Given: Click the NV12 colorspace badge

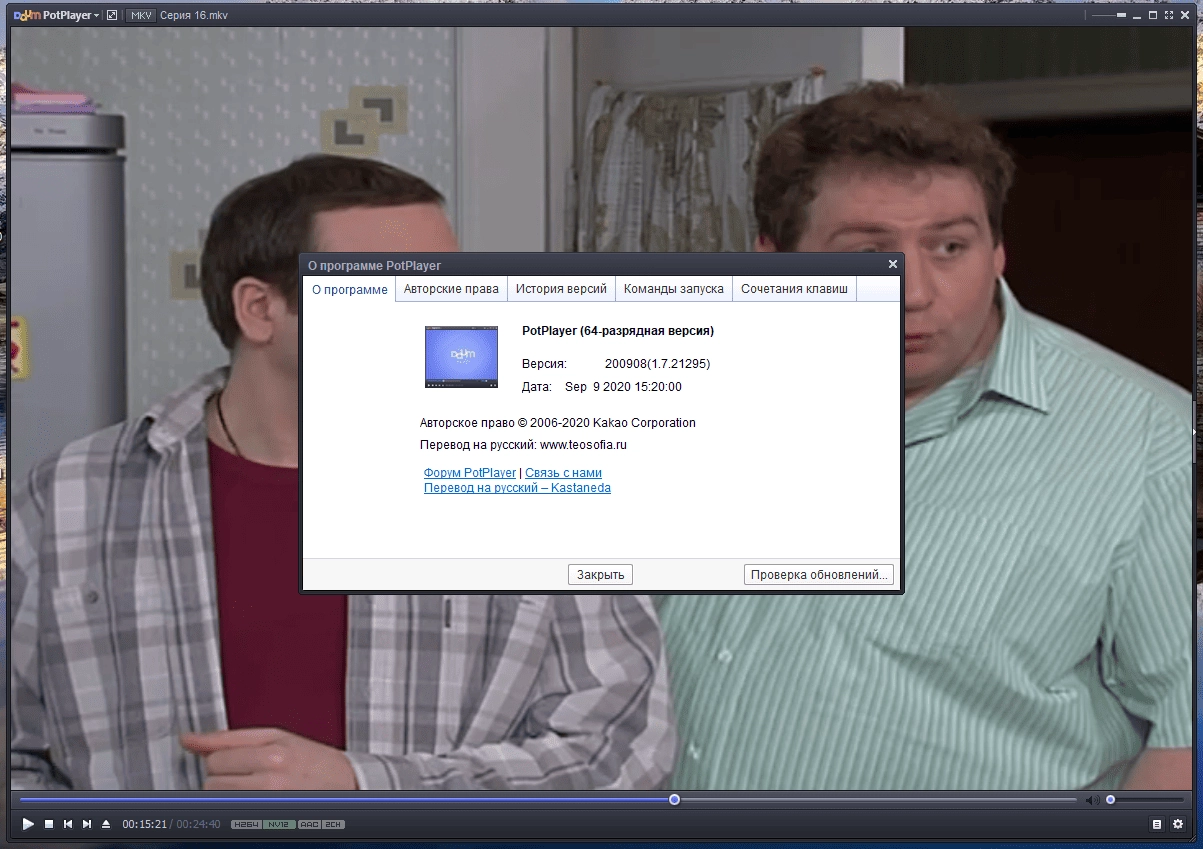Looking at the screenshot, I should [281, 824].
